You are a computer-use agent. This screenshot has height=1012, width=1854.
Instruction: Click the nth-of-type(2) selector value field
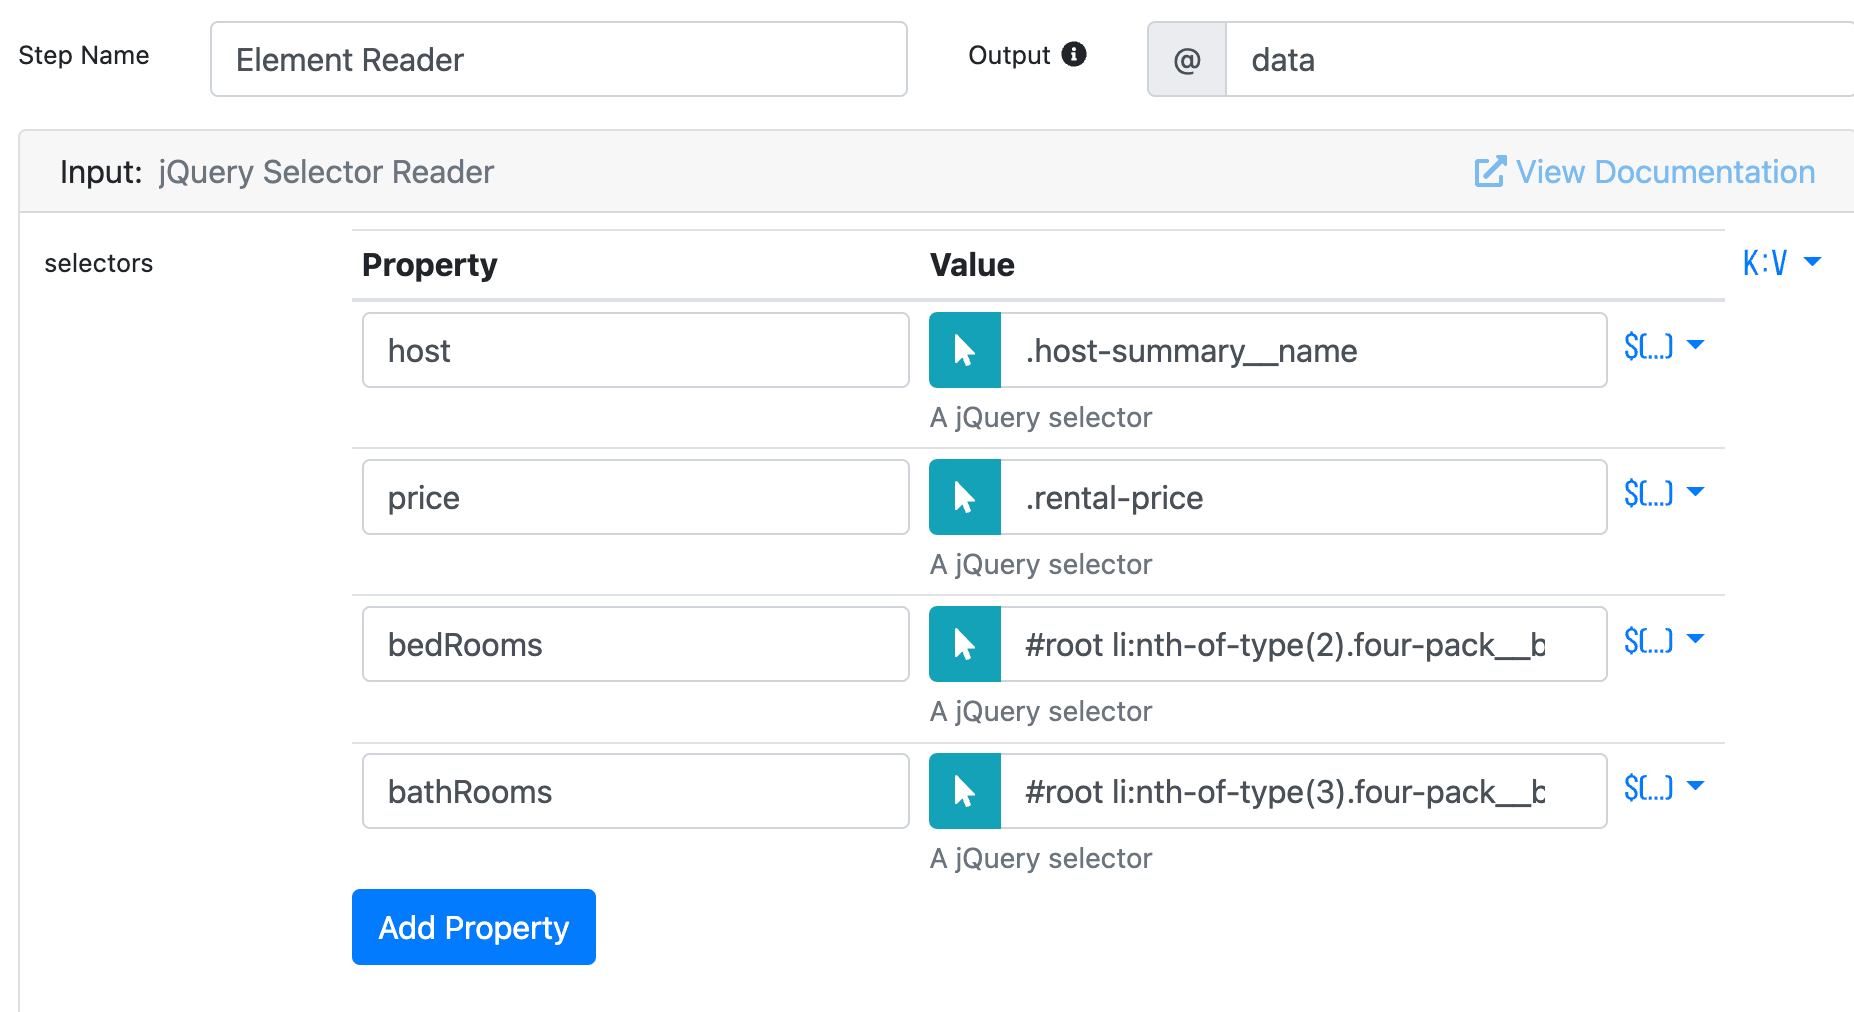point(1304,644)
